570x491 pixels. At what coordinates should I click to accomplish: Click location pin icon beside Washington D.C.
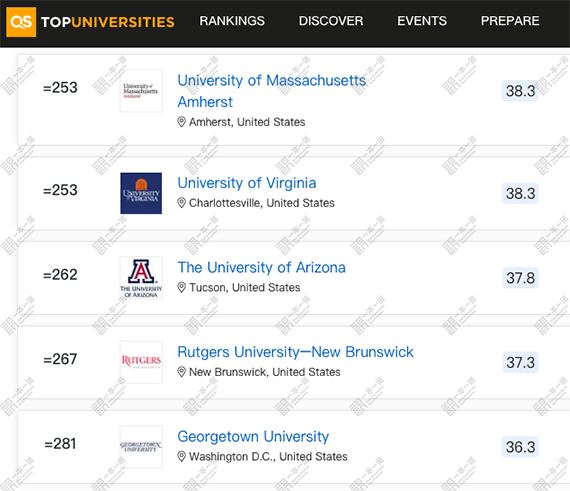point(181,456)
